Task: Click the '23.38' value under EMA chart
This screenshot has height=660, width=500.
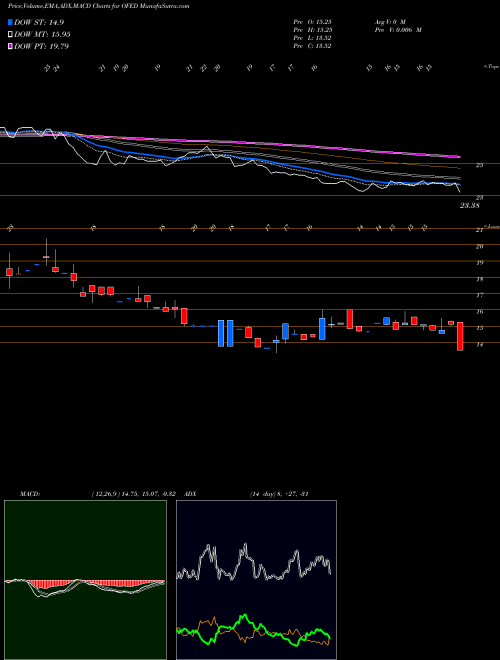Action: (x=470, y=205)
